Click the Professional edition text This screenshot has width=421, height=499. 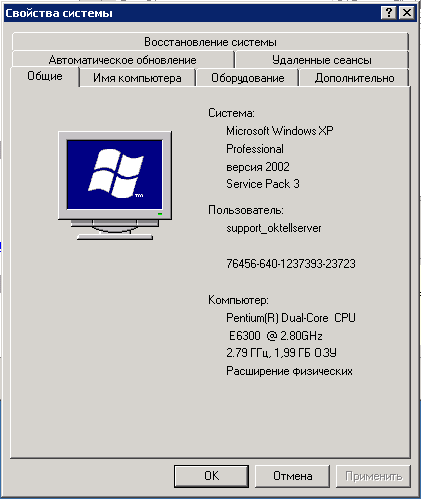click(255, 149)
